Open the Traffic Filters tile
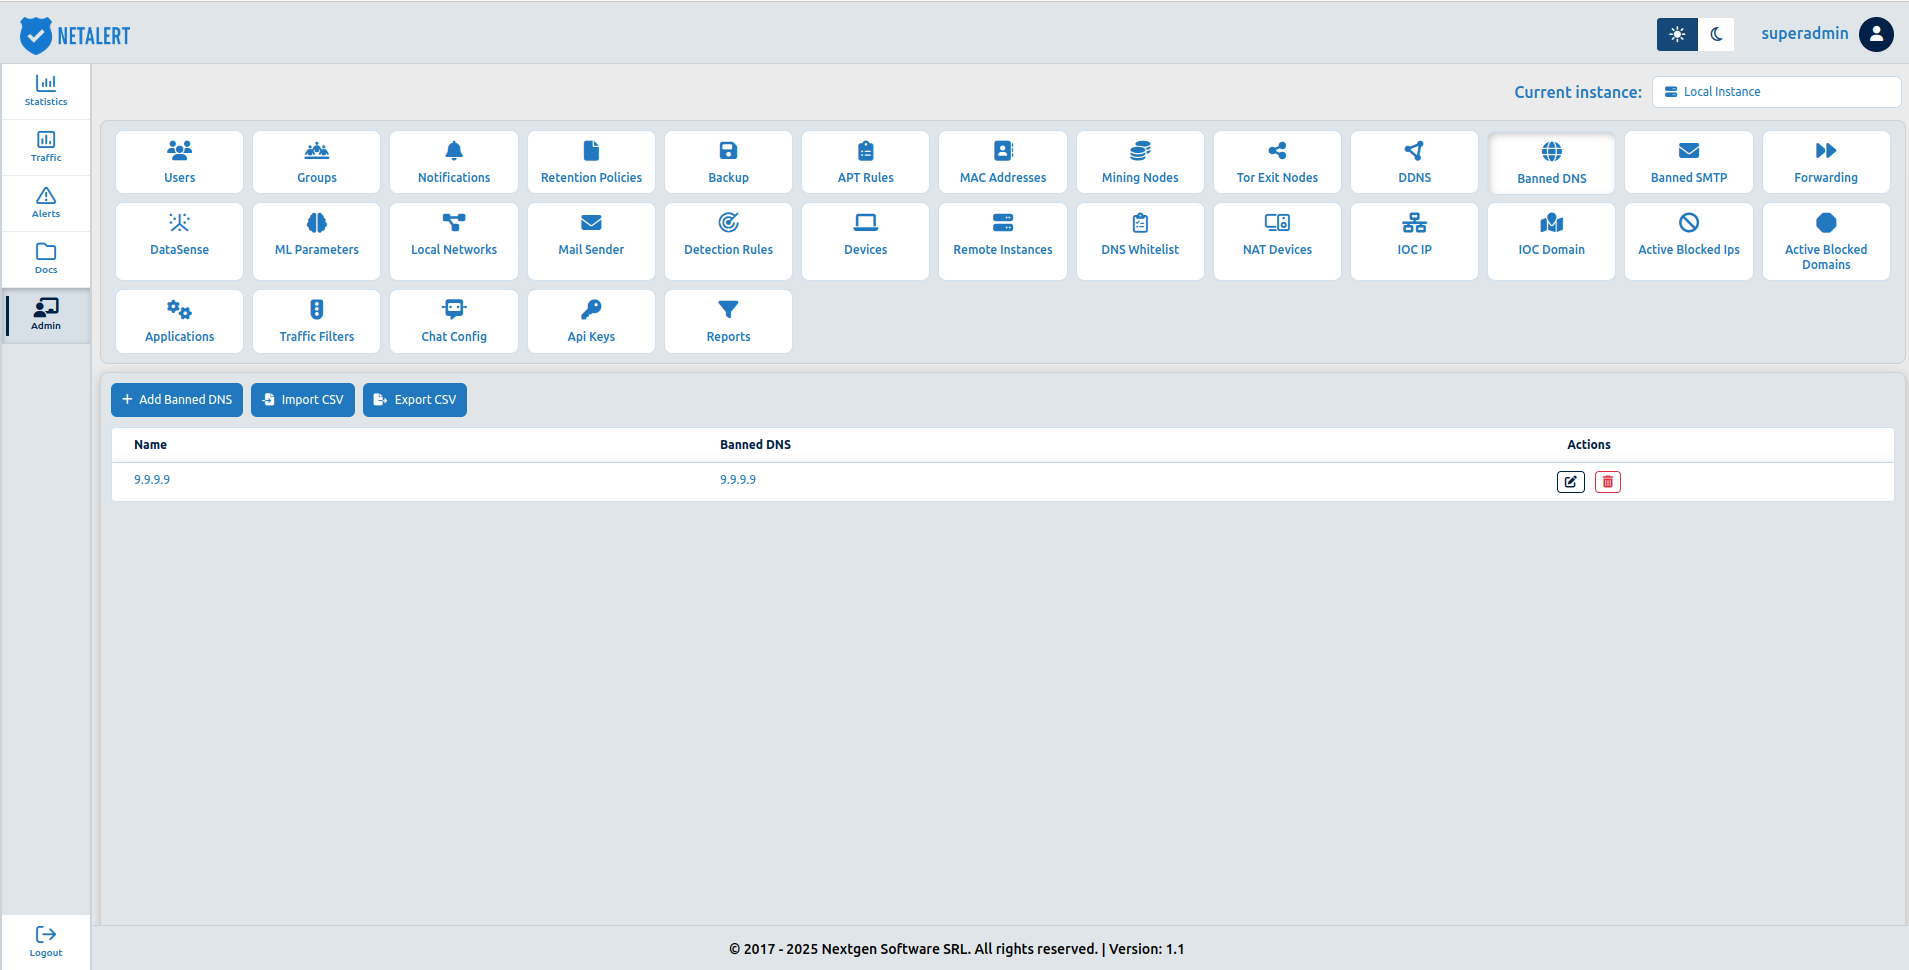This screenshot has height=970, width=1909. pos(316,321)
